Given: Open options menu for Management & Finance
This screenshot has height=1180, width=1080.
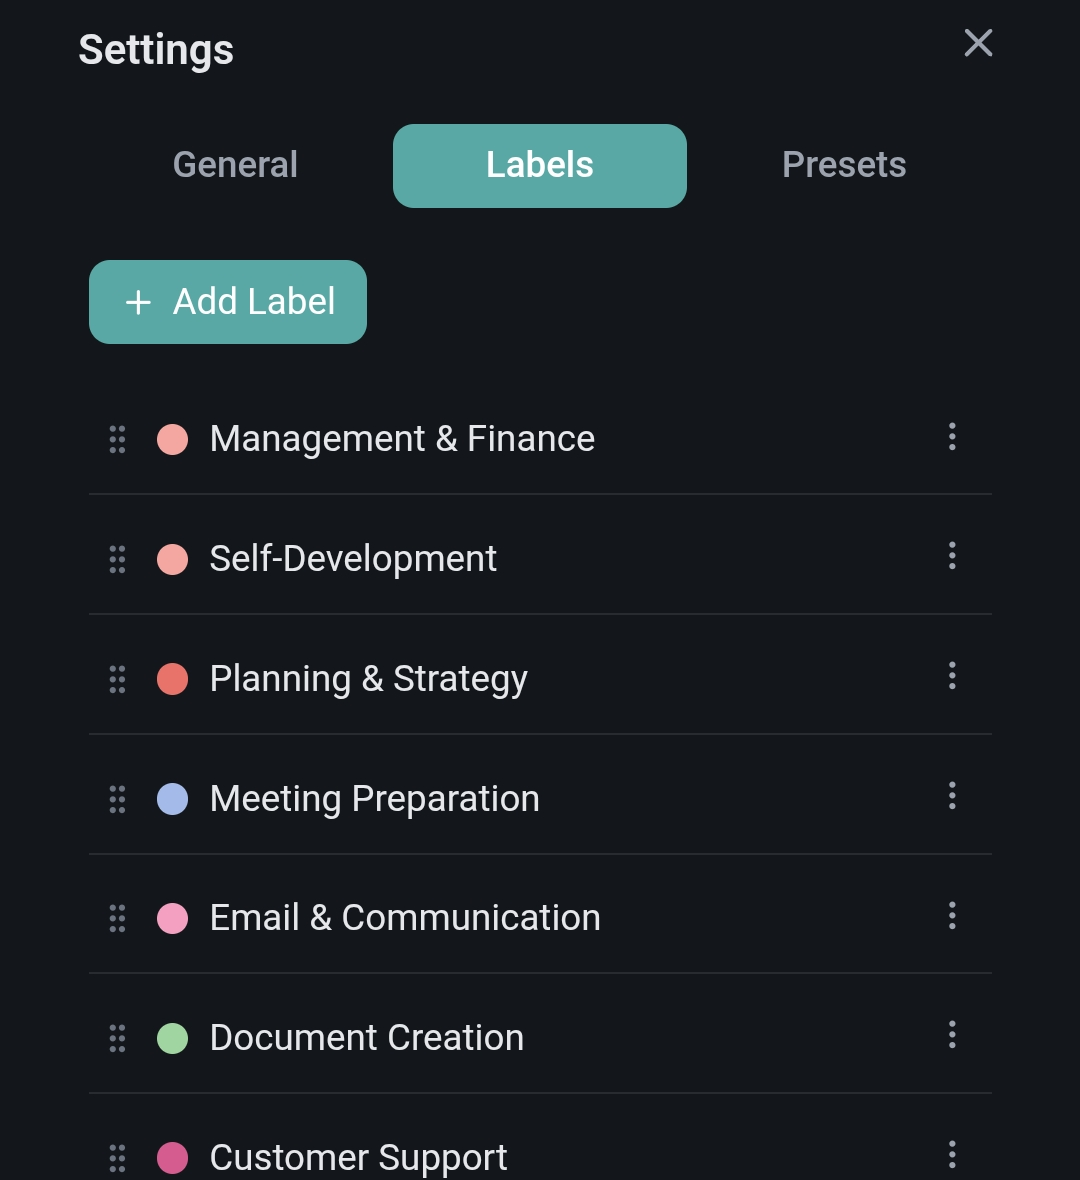Looking at the screenshot, I should [951, 437].
